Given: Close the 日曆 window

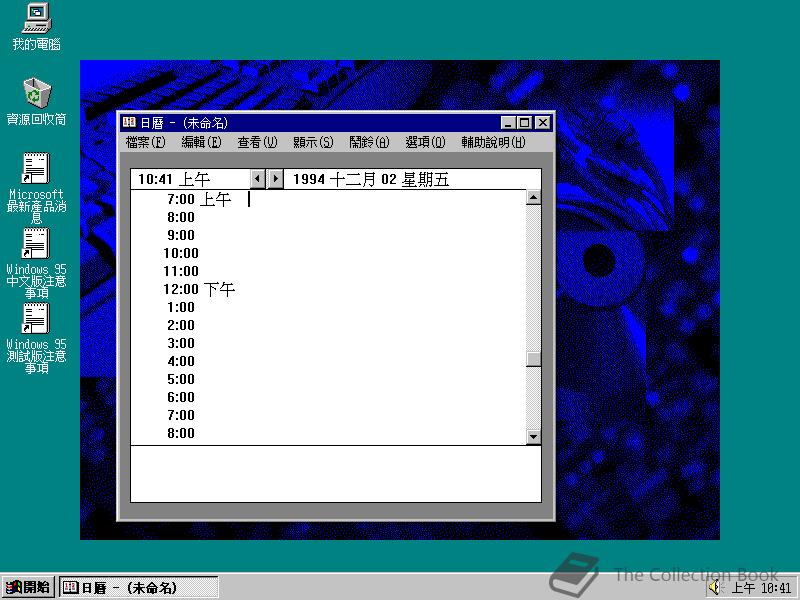Looking at the screenshot, I should (543, 122).
